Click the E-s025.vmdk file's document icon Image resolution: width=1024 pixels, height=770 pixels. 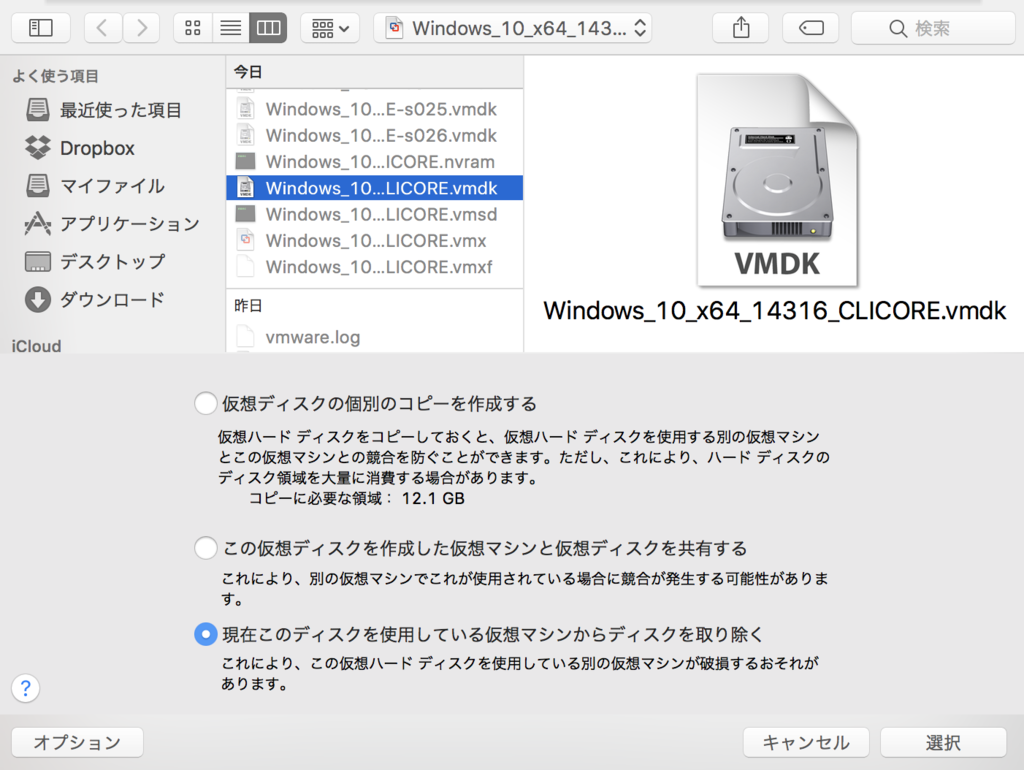point(246,109)
